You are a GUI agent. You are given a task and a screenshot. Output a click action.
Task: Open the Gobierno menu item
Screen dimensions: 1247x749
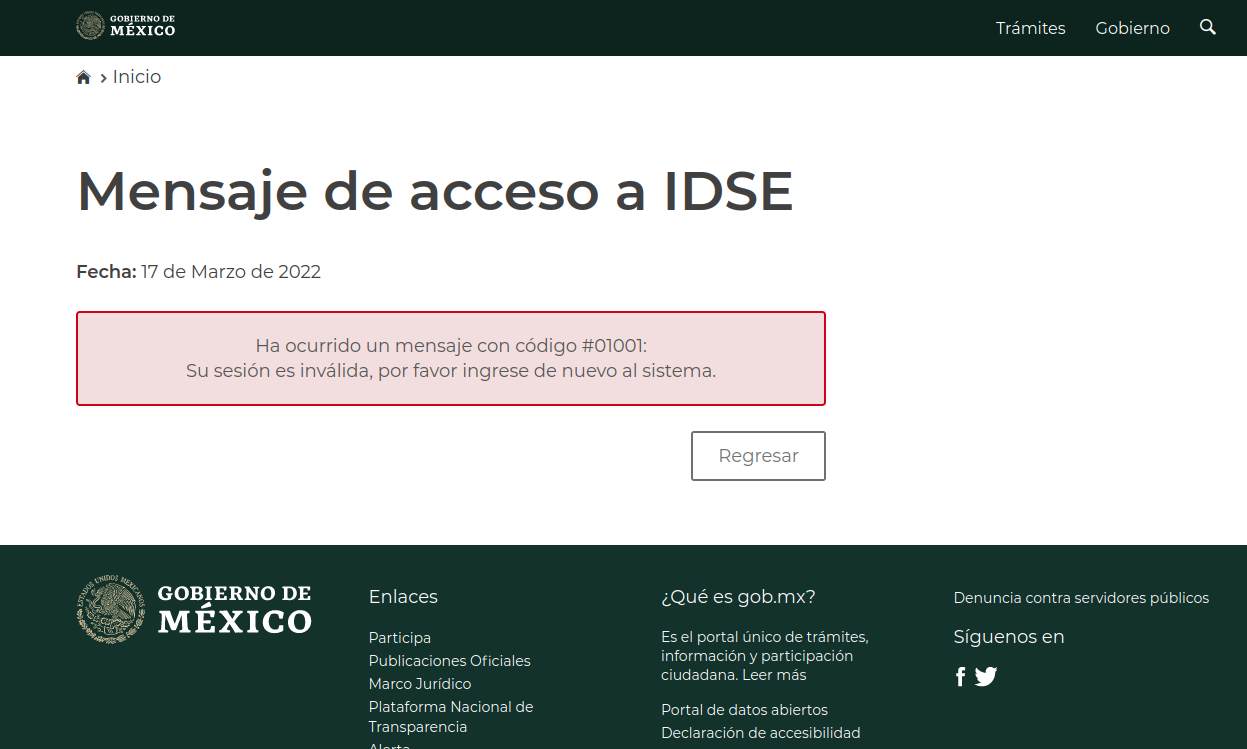[x=1132, y=28]
